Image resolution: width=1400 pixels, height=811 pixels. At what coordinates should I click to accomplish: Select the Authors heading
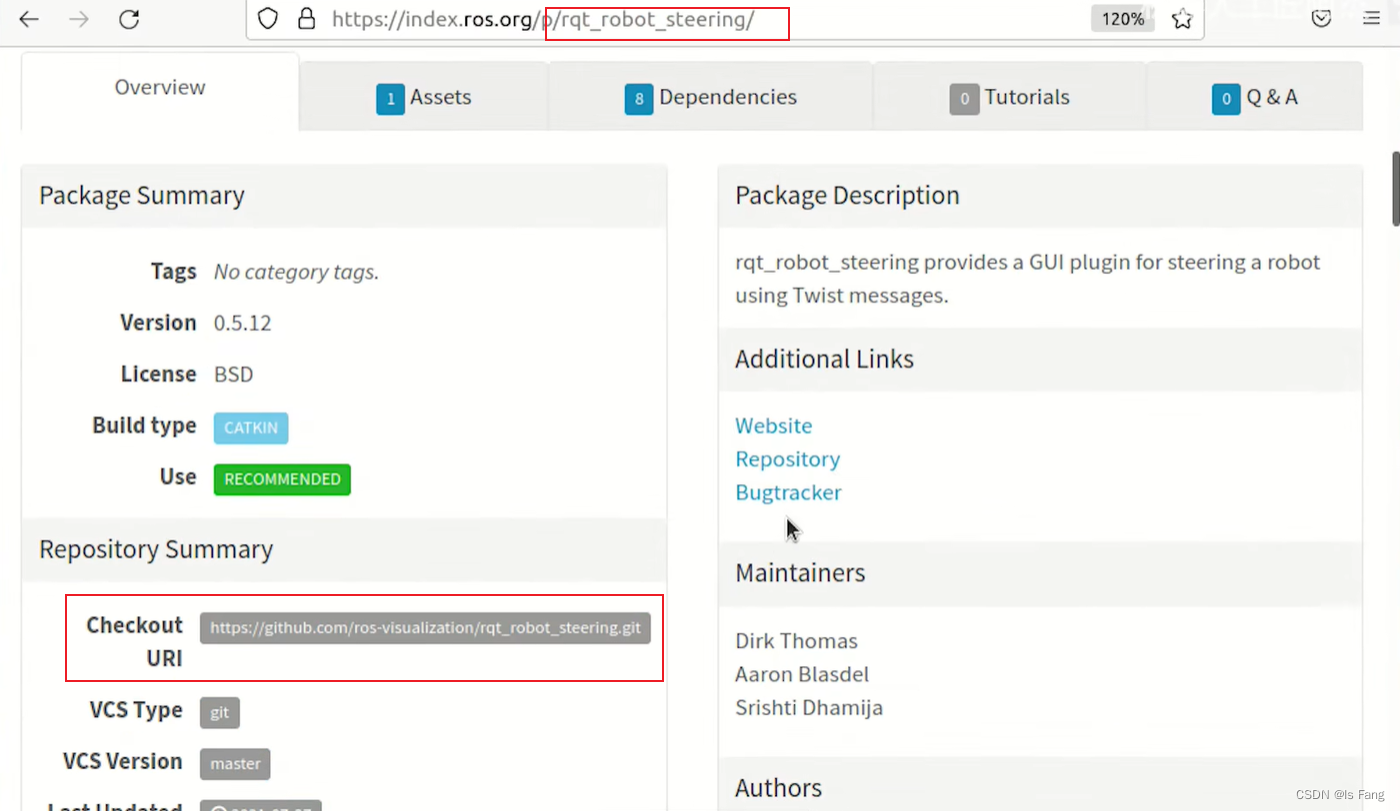[x=778, y=788]
